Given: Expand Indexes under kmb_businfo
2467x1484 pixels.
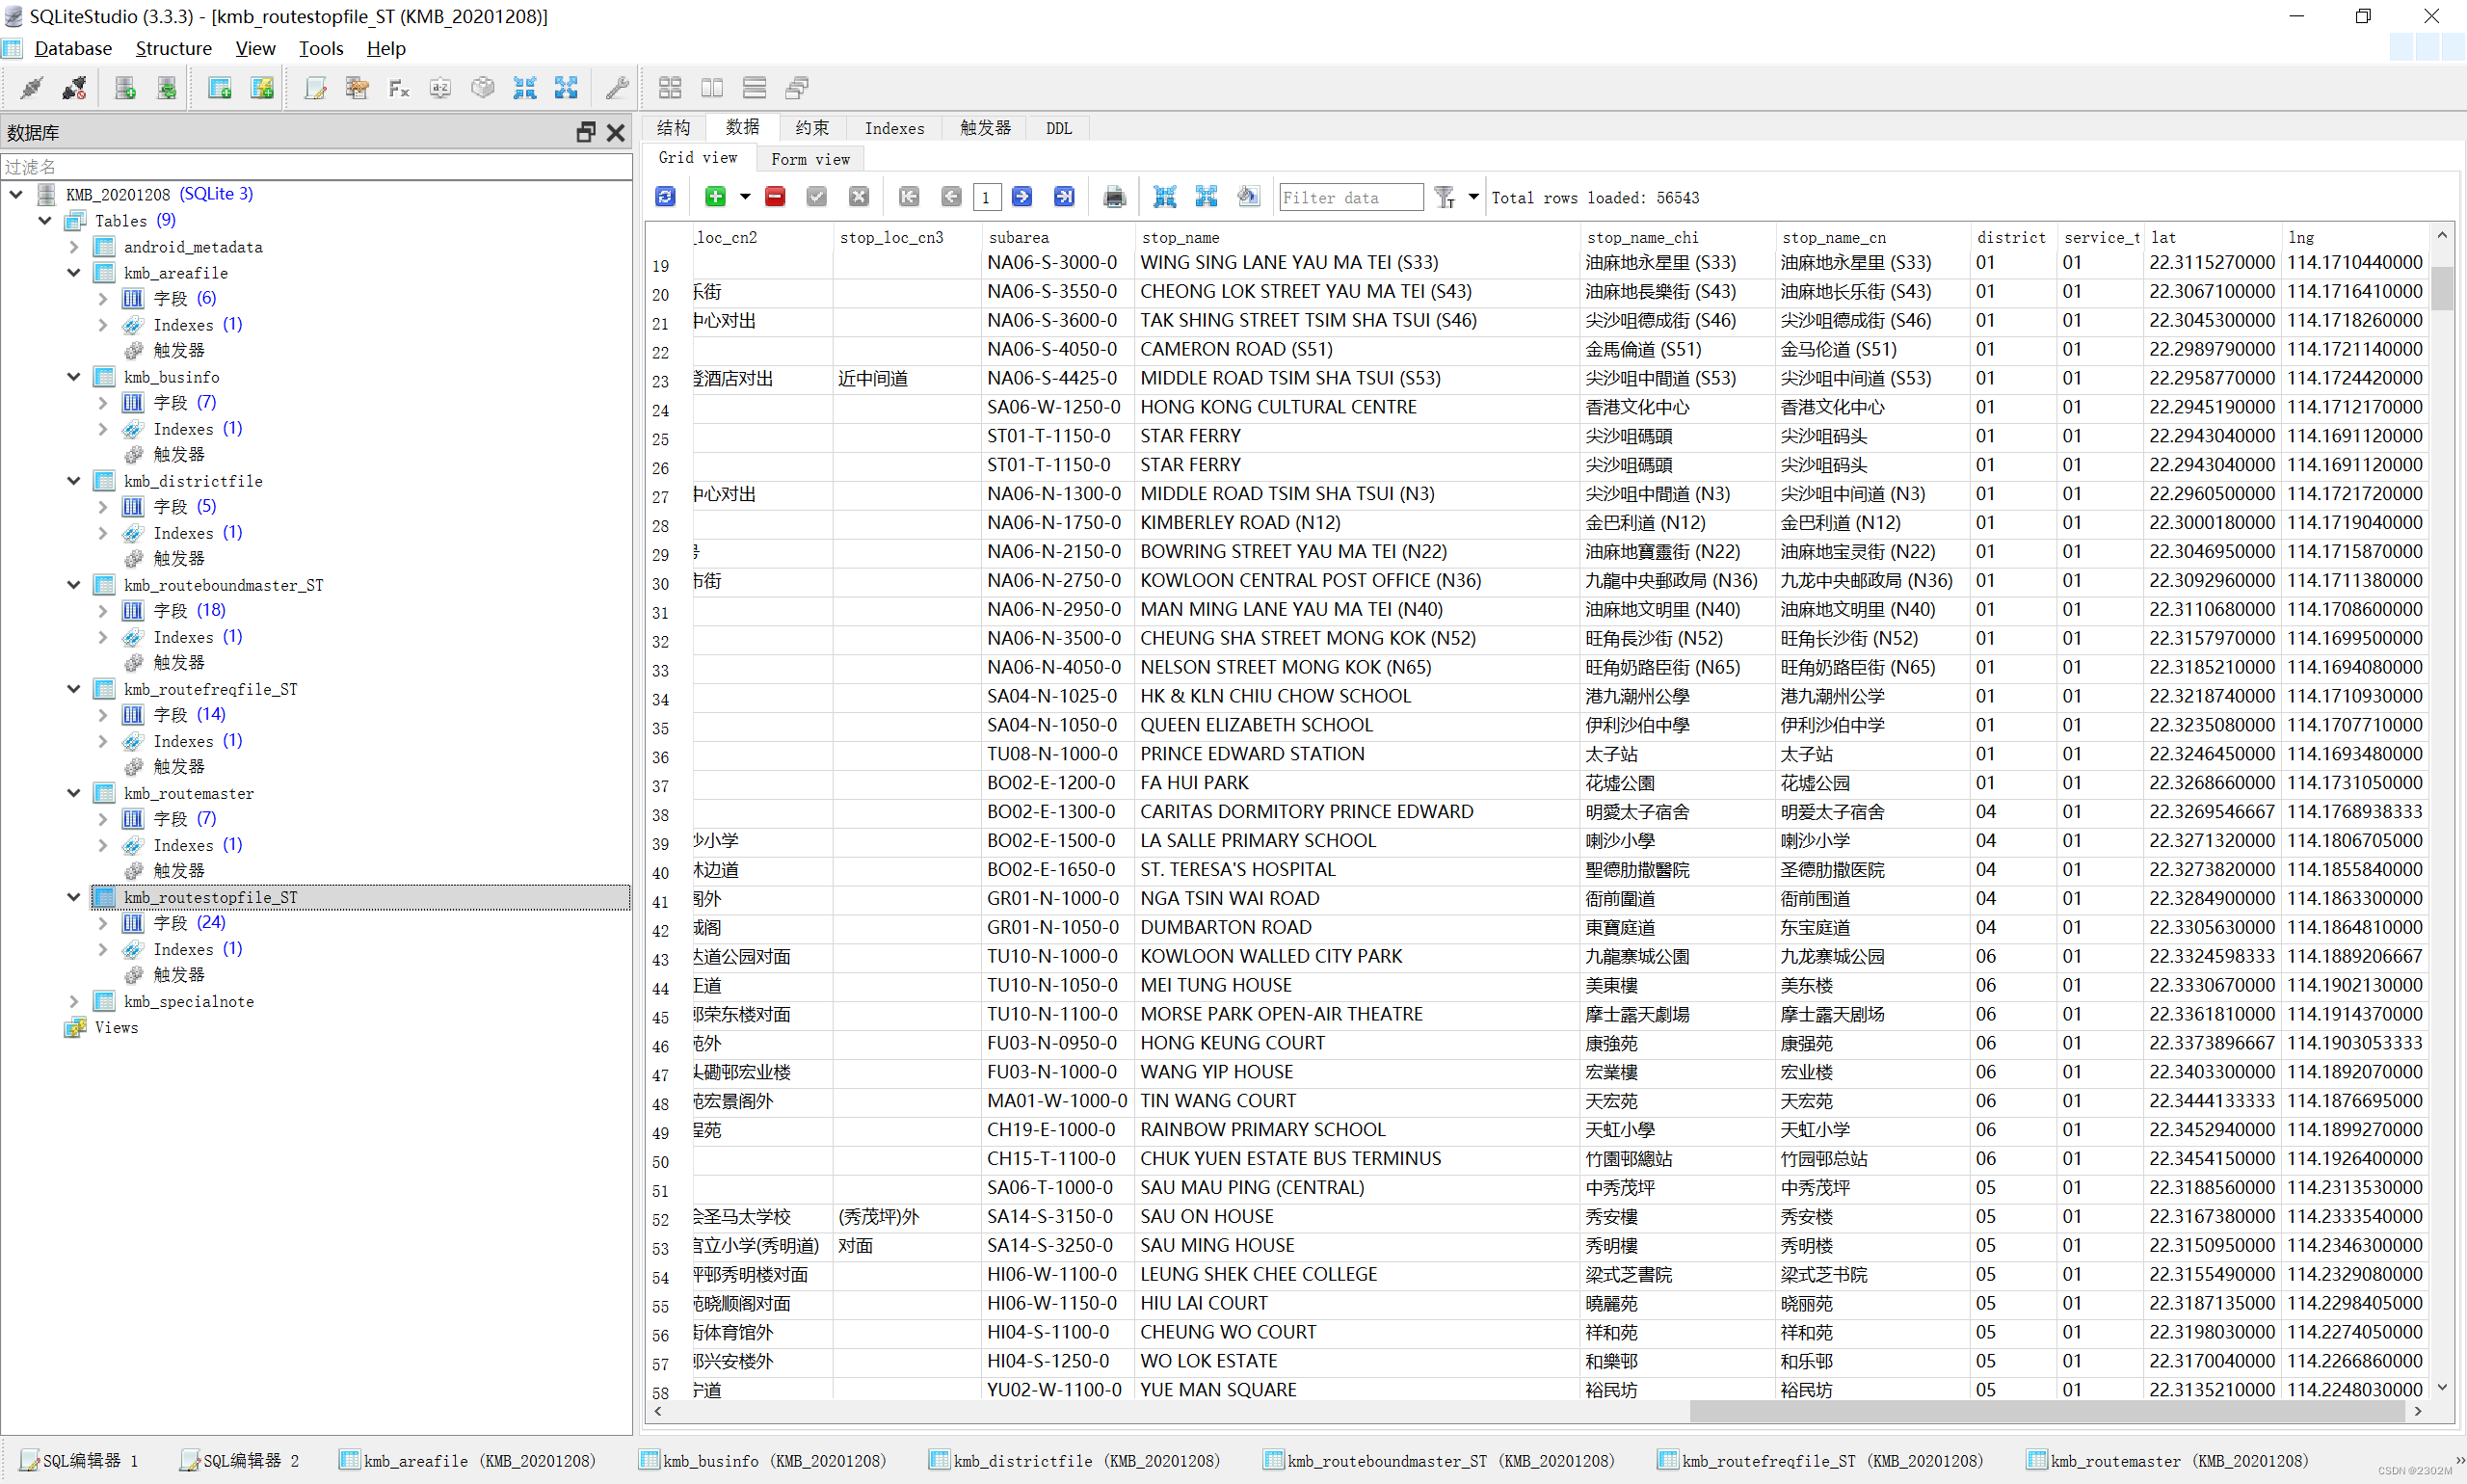Looking at the screenshot, I should (x=103, y=429).
